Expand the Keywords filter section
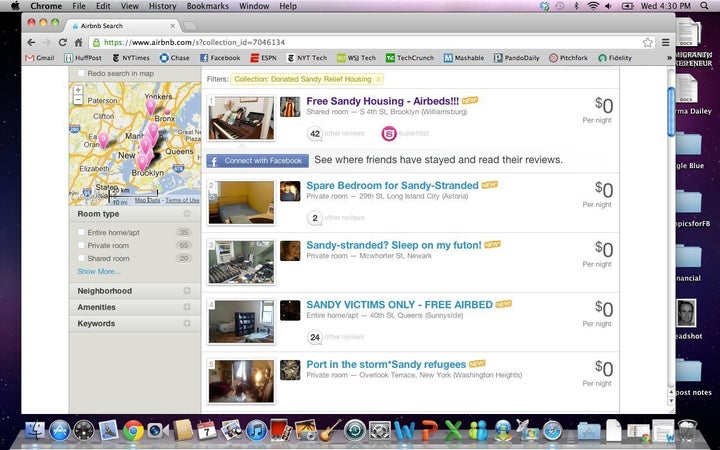Viewport: 720px width, 450px height. click(187, 323)
